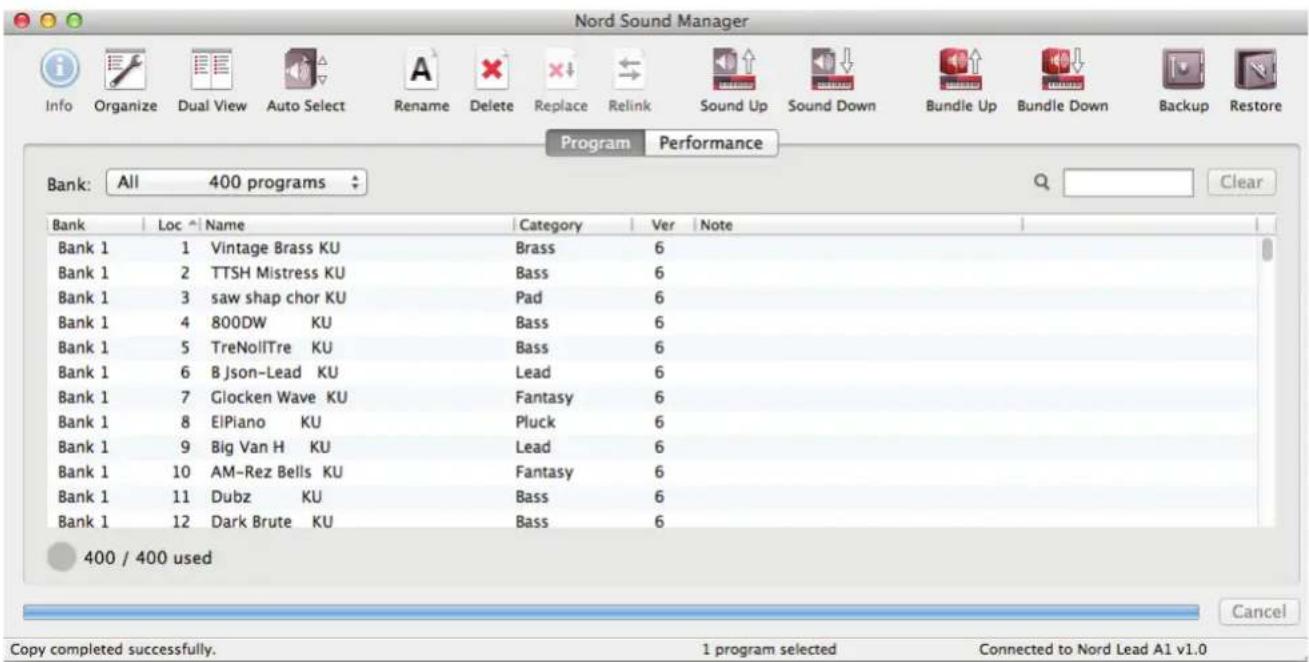Click the gray memory usage indicator

[x=60, y=557]
